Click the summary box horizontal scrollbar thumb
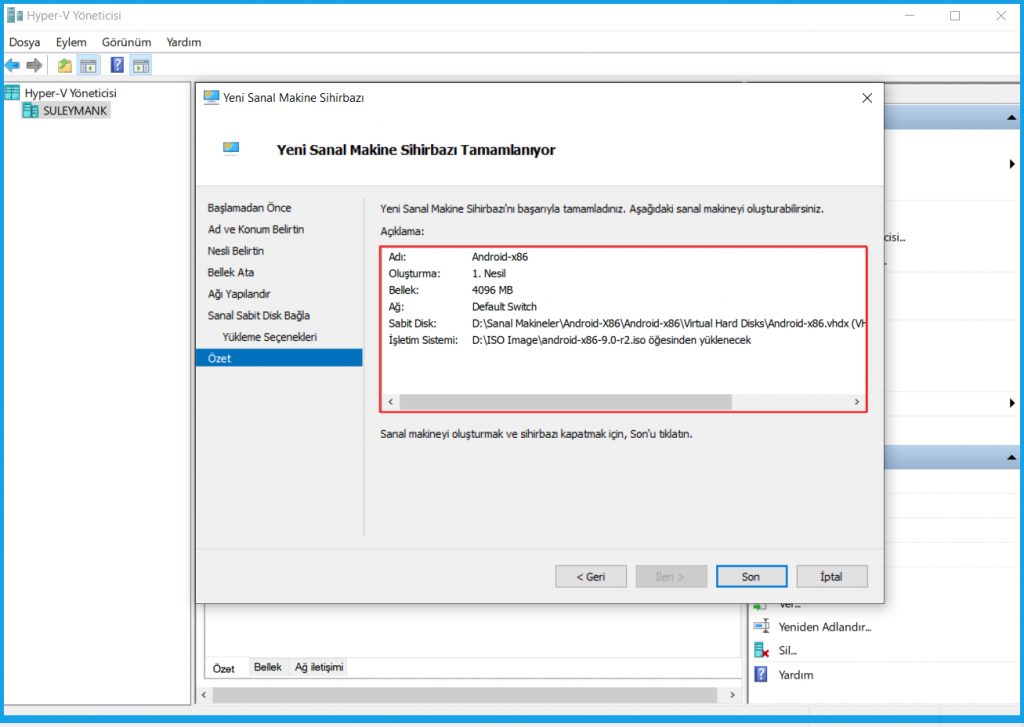The image size is (1024, 727). click(566, 402)
